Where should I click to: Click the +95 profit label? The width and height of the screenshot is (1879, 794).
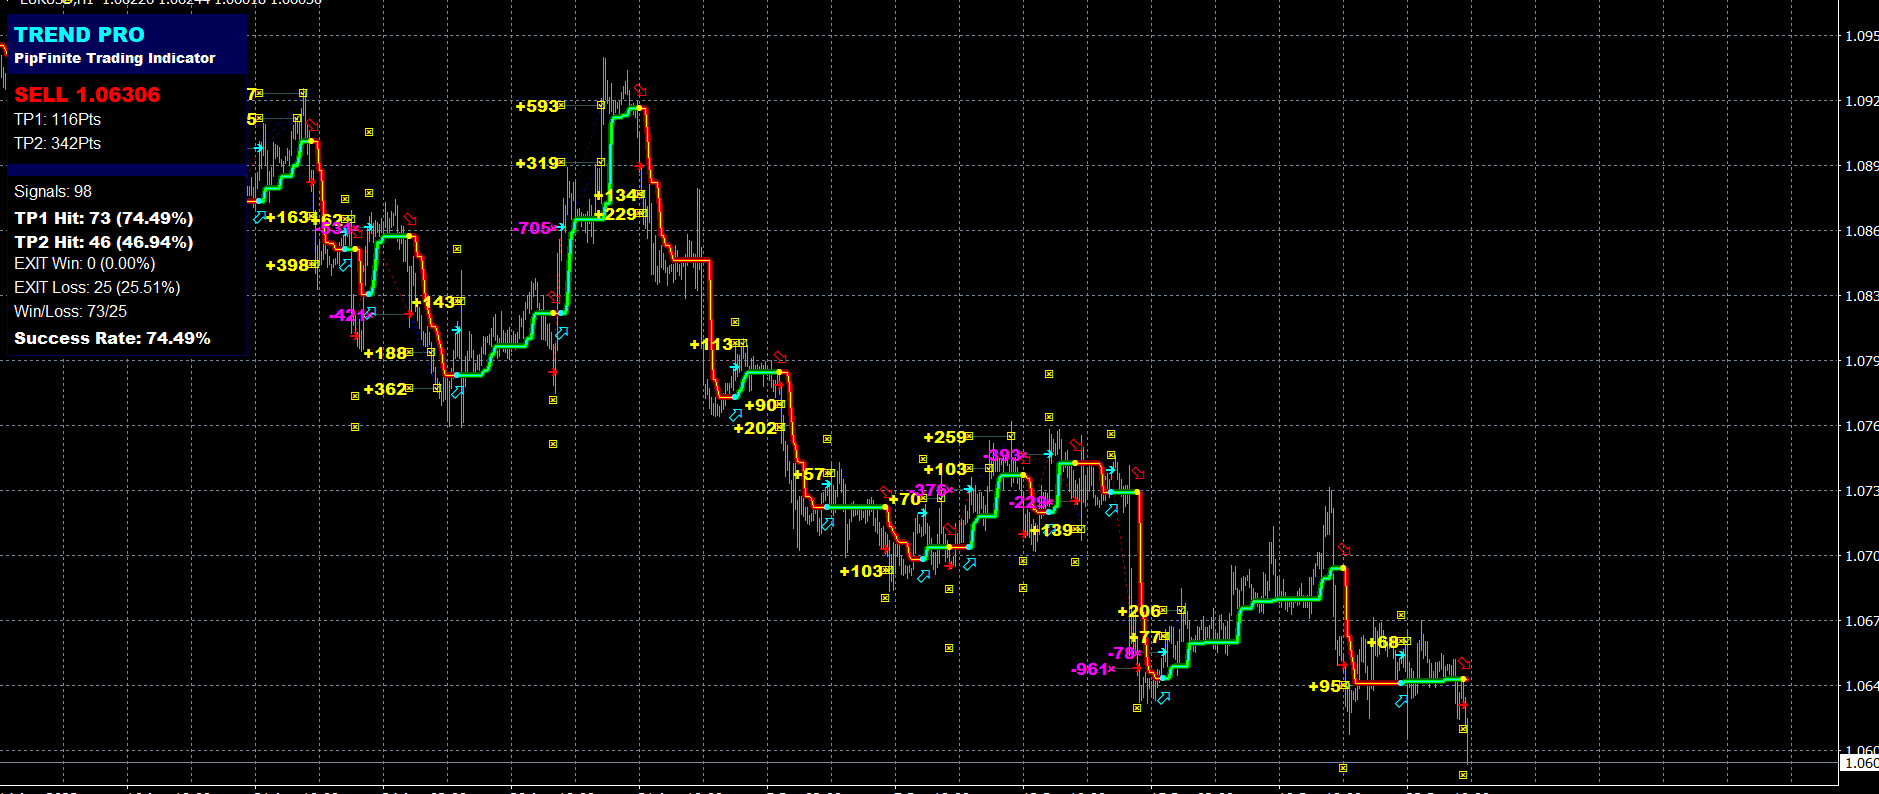click(1324, 686)
